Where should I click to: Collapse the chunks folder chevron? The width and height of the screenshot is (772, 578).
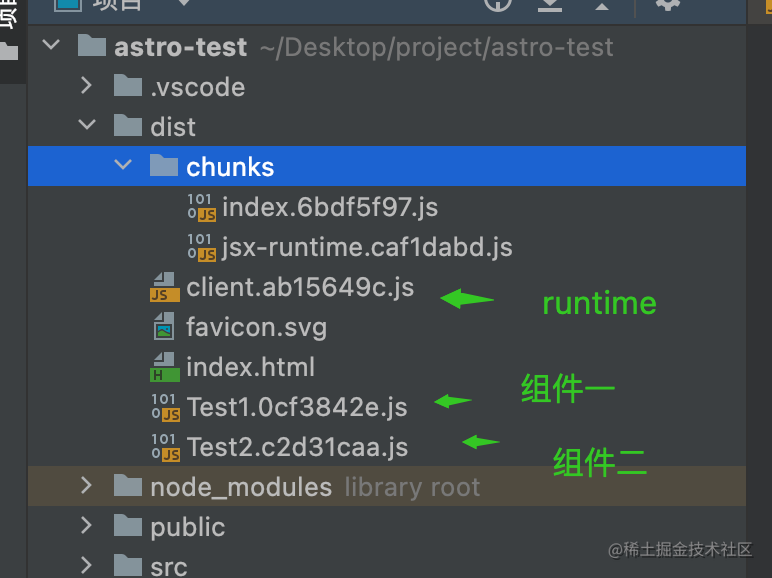(x=123, y=164)
